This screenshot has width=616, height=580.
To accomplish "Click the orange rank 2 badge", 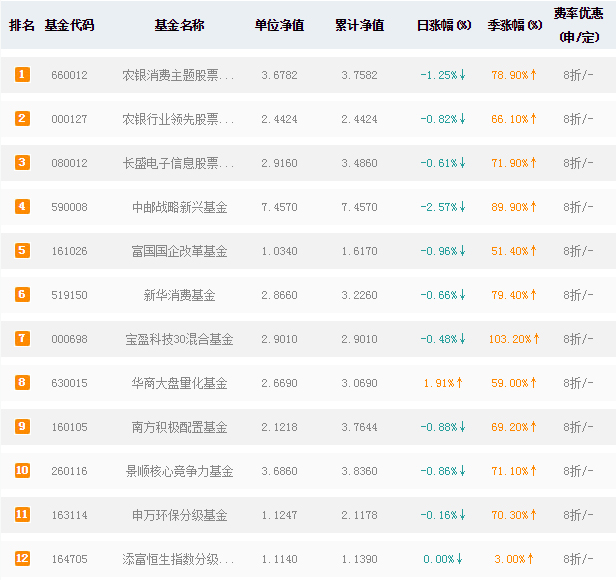I will (22, 118).
